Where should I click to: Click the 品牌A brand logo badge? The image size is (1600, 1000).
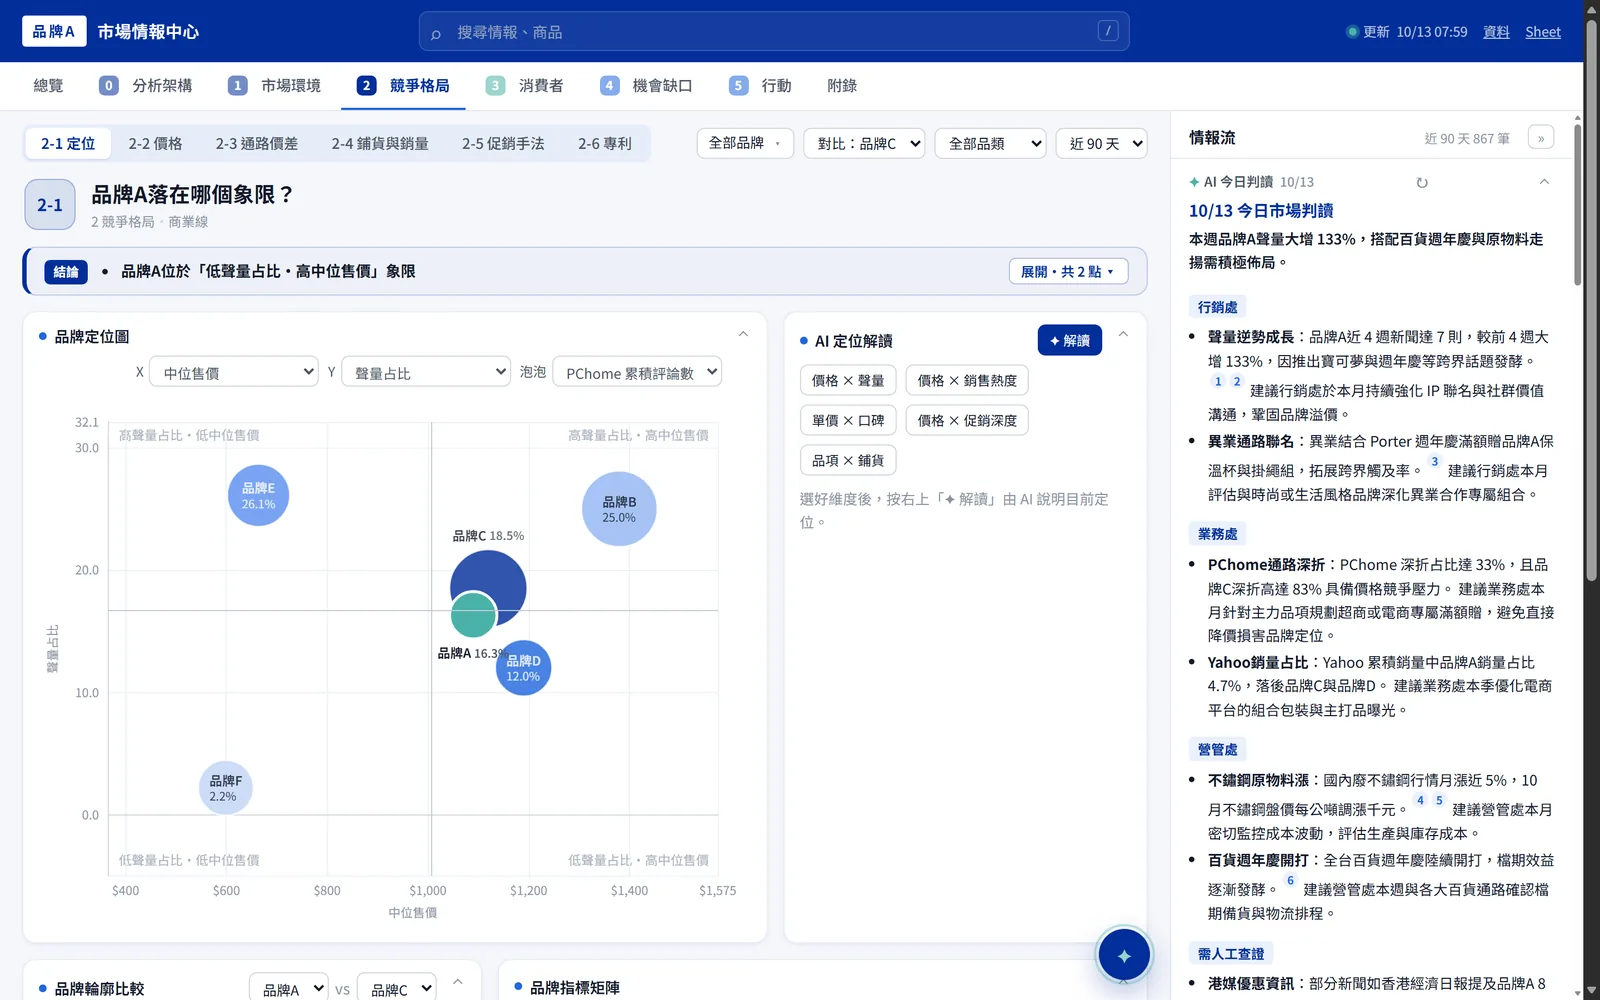point(54,31)
